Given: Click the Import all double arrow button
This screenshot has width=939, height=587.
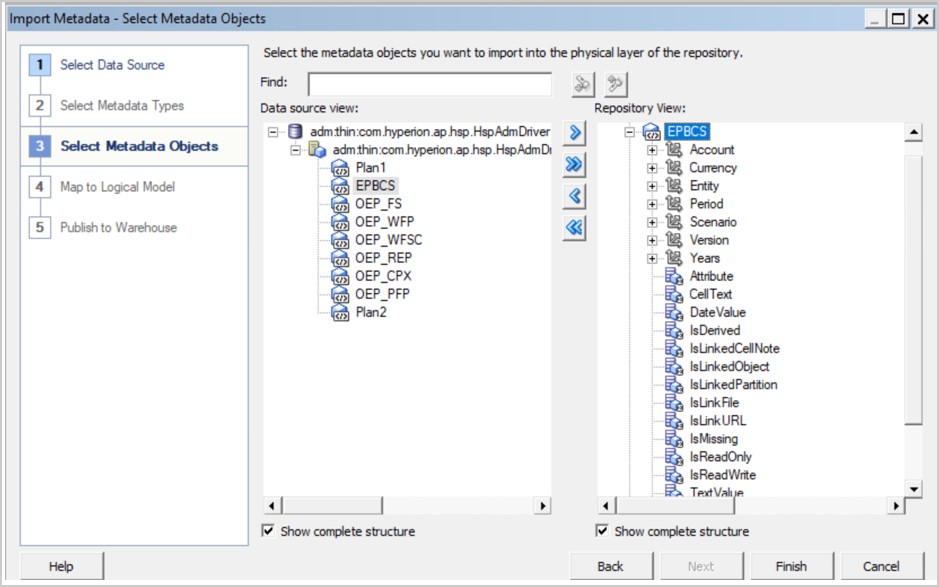Looking at the screenshot, I should click(x=574, y=163).
